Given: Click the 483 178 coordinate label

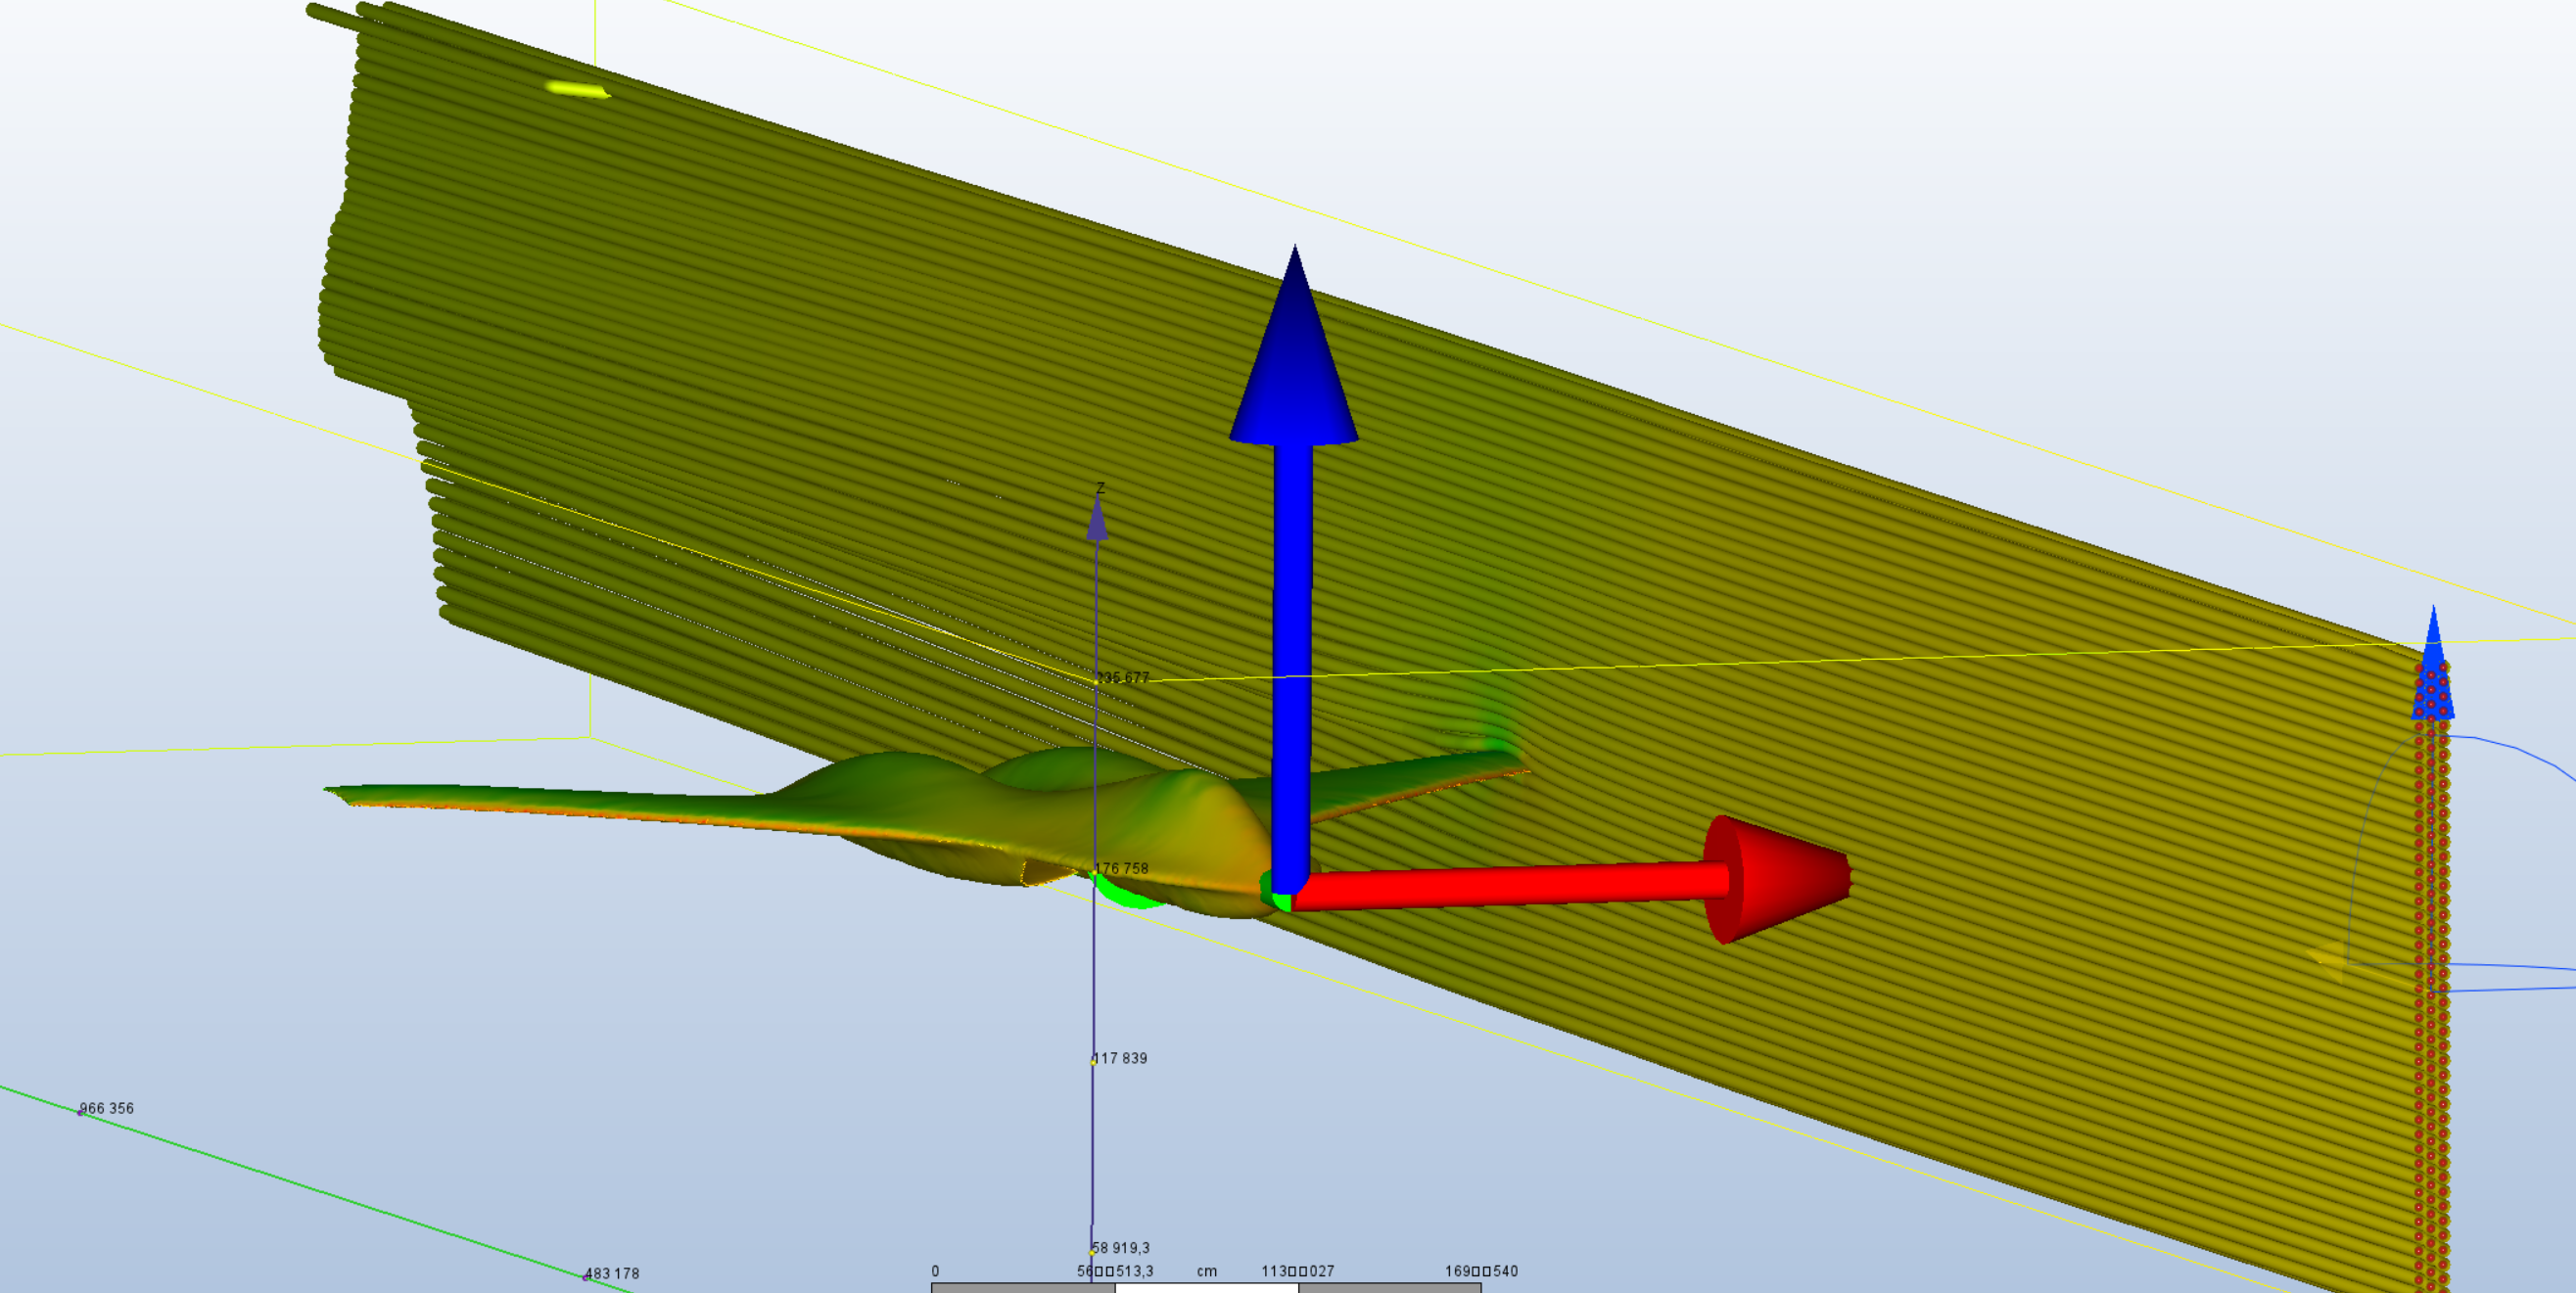Looking at the screenshot, I should click(x=612, y=1273).
